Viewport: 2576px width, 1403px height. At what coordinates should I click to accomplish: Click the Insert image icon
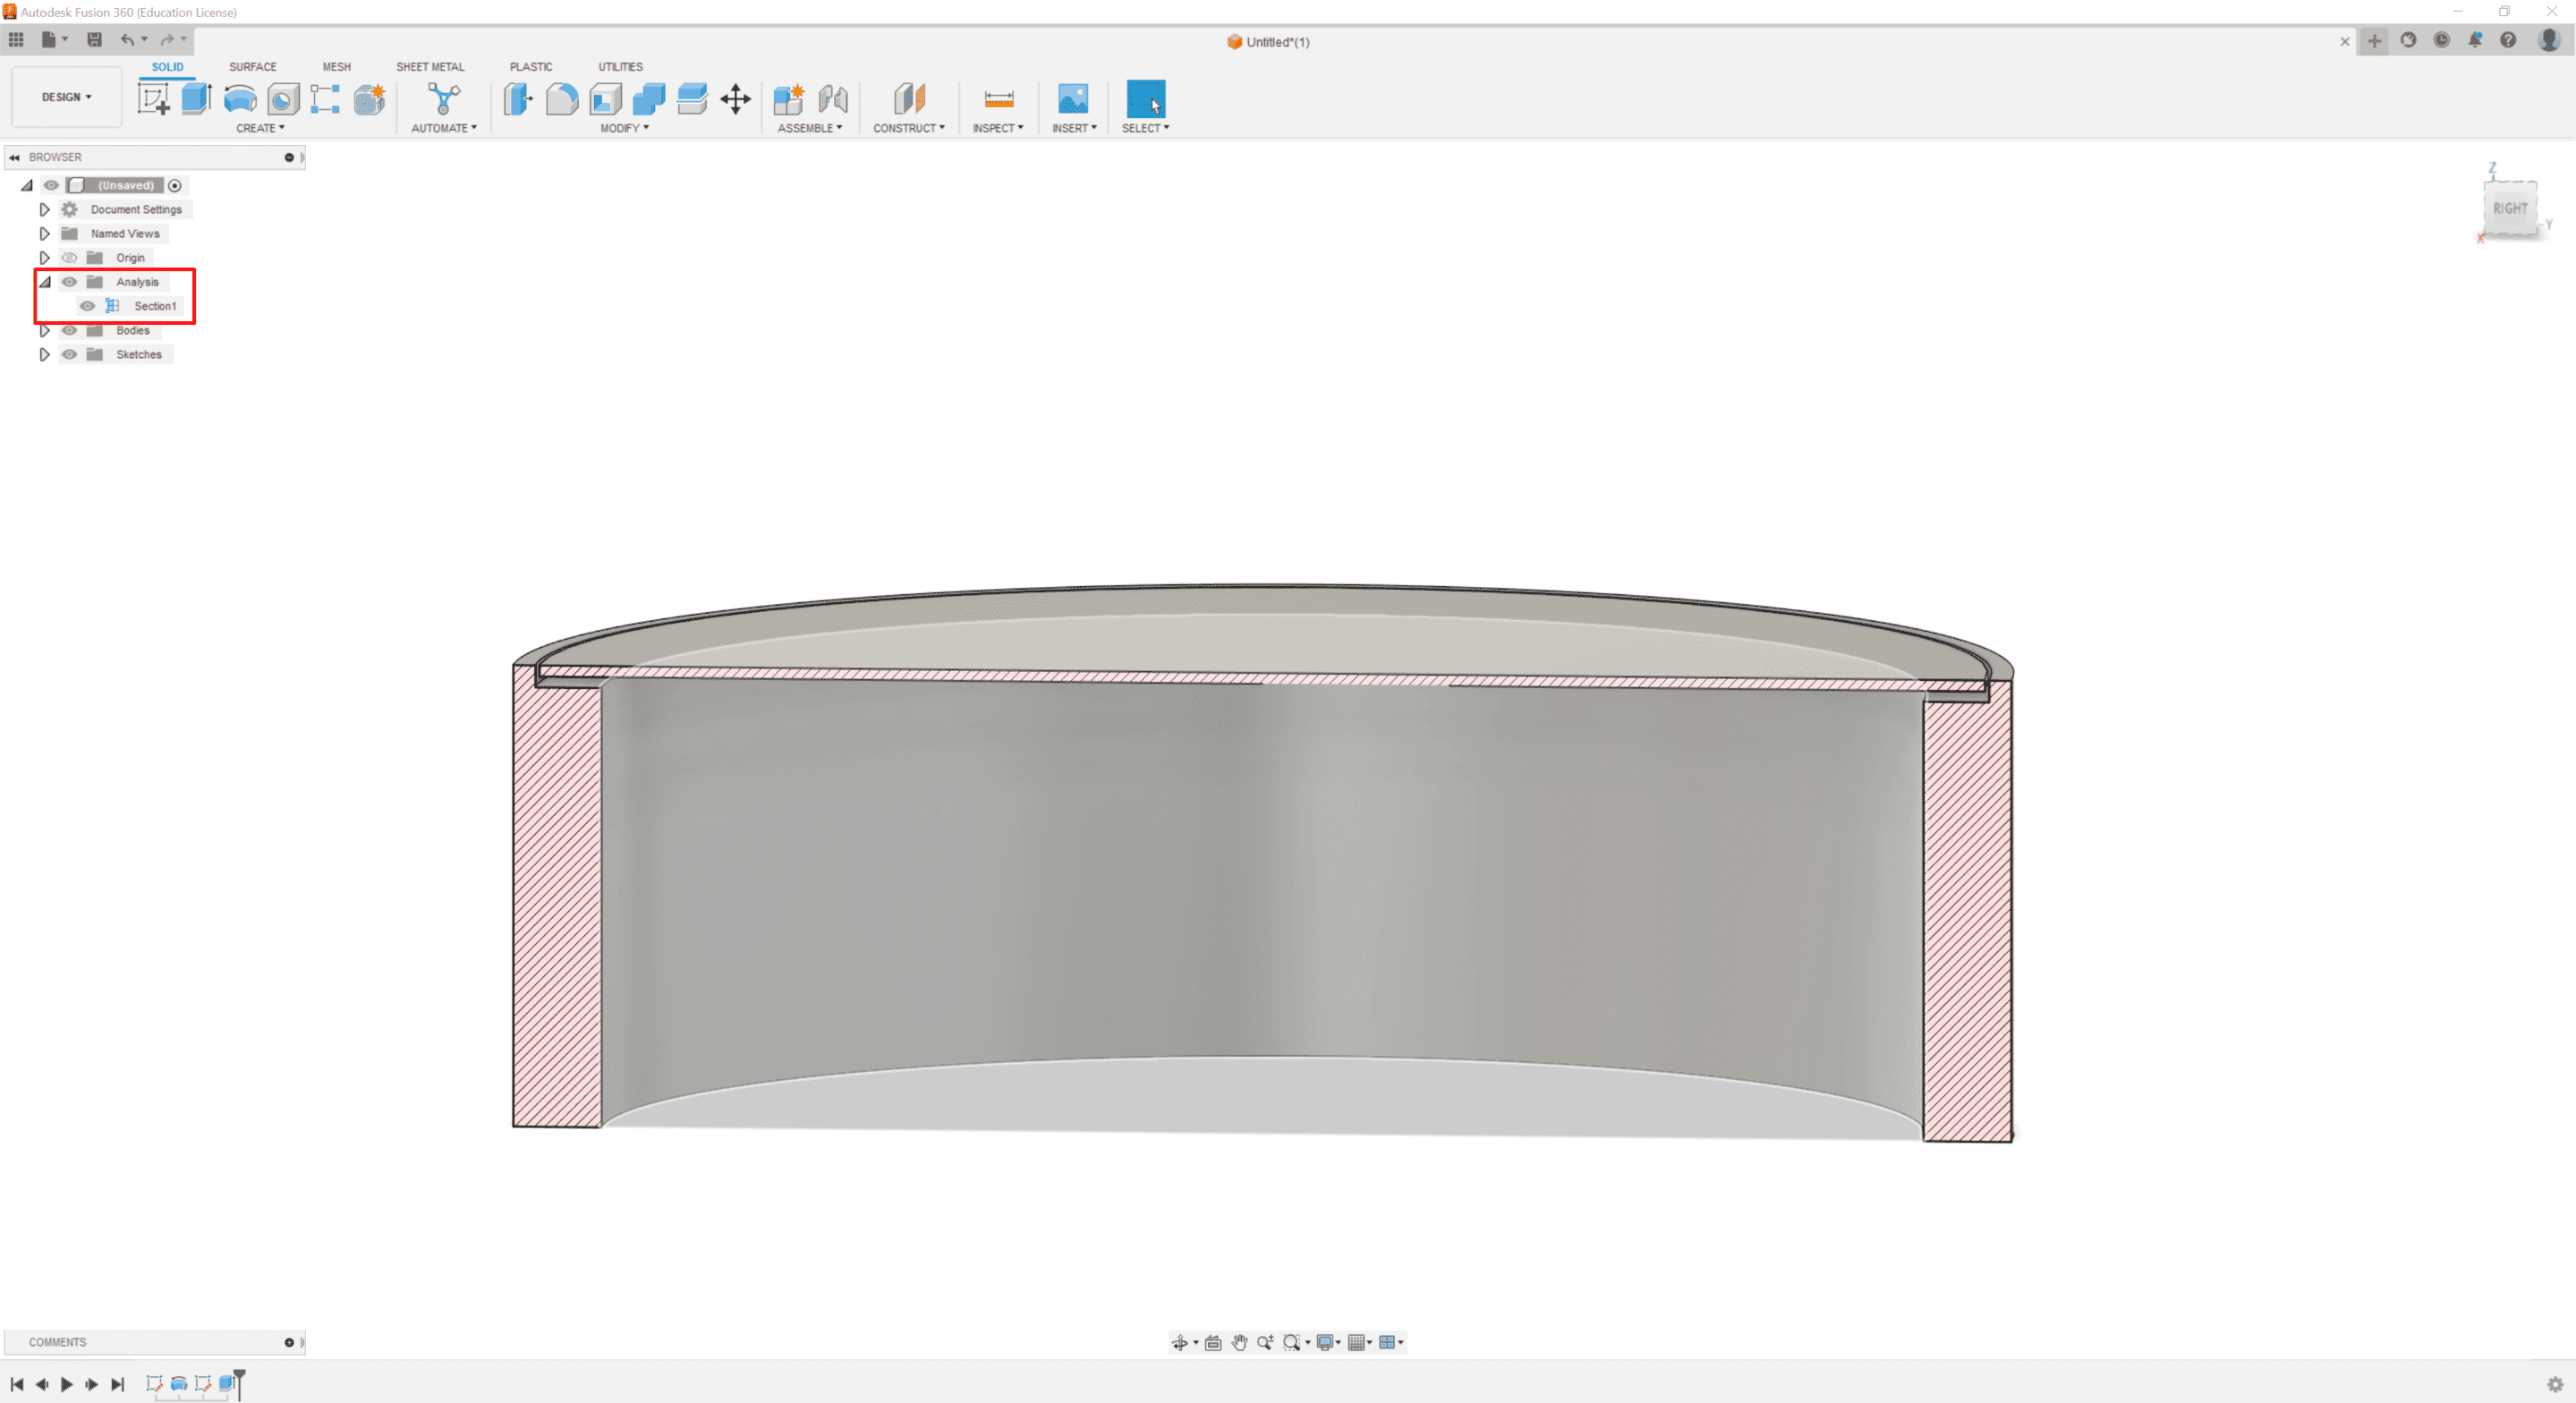coord(1073,99)
